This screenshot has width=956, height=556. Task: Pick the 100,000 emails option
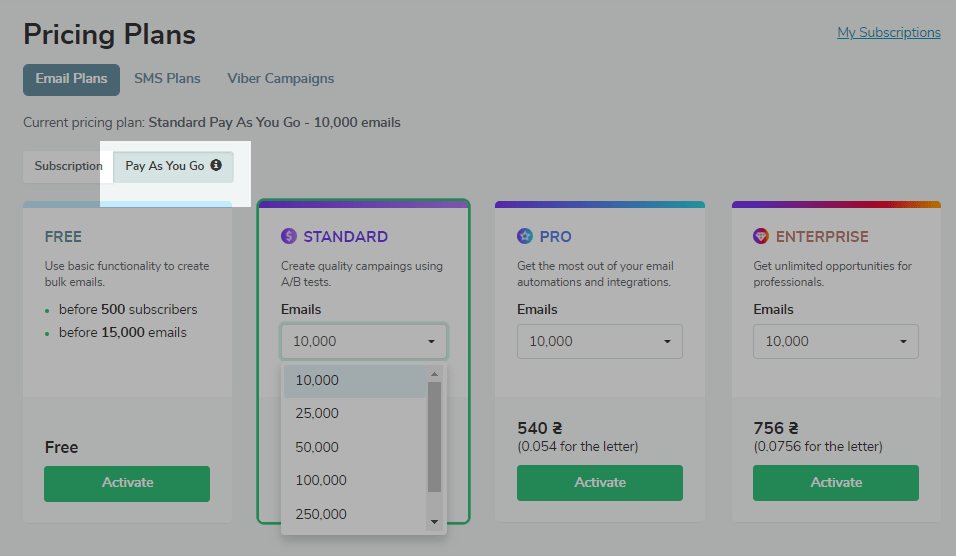pos(321,480)
